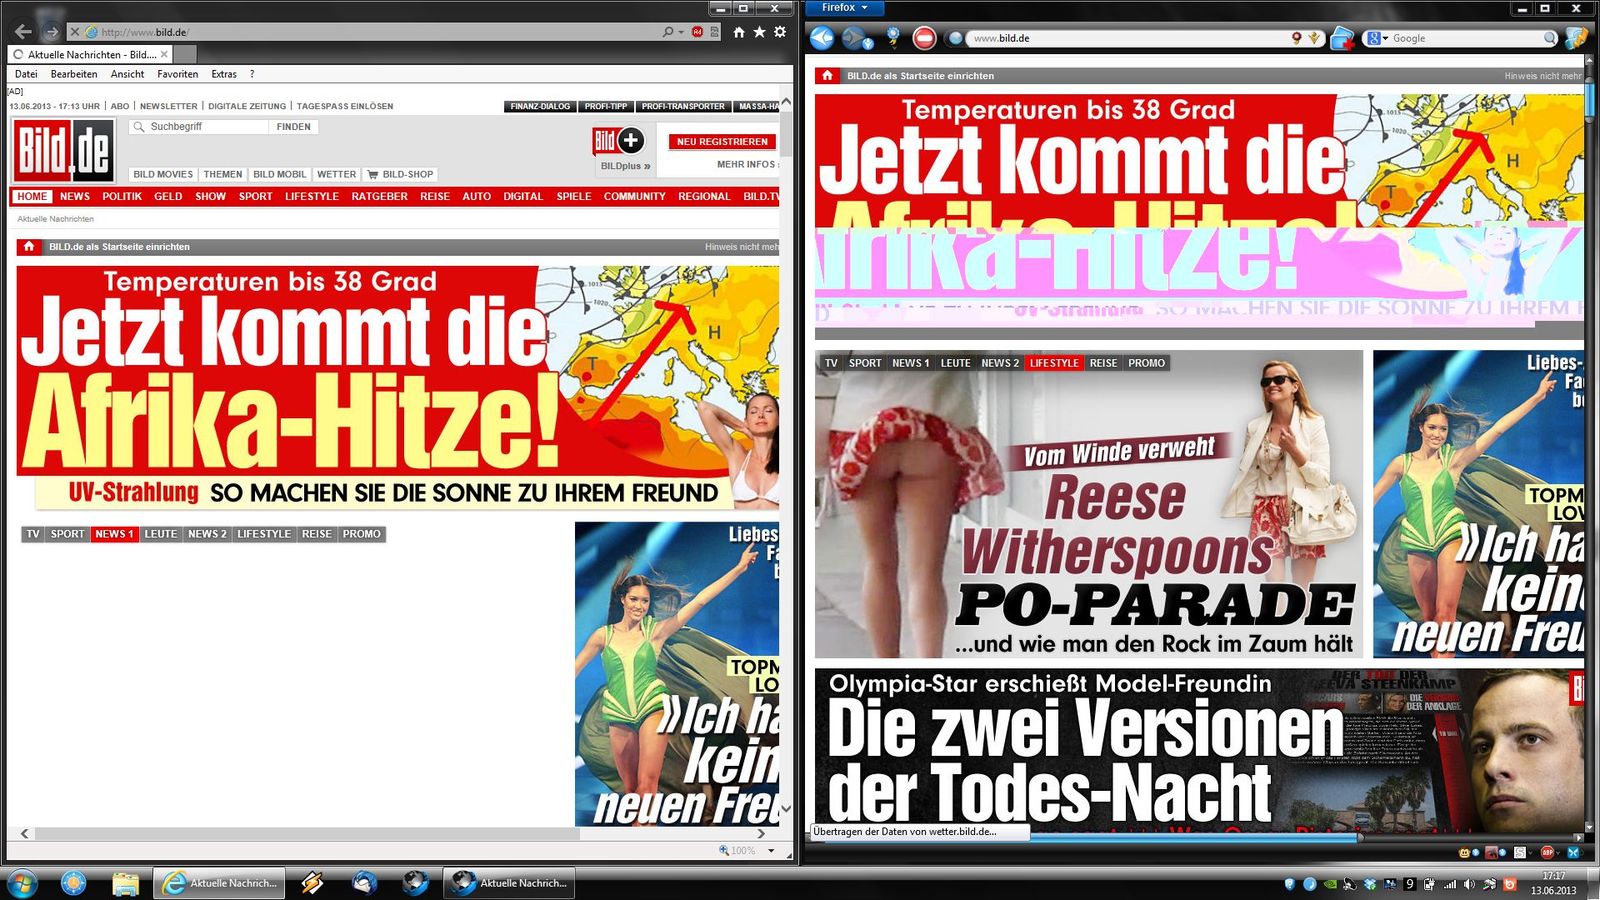Go back in the Firefox window
Screen dimensions: 1600x900
[822, 38]
